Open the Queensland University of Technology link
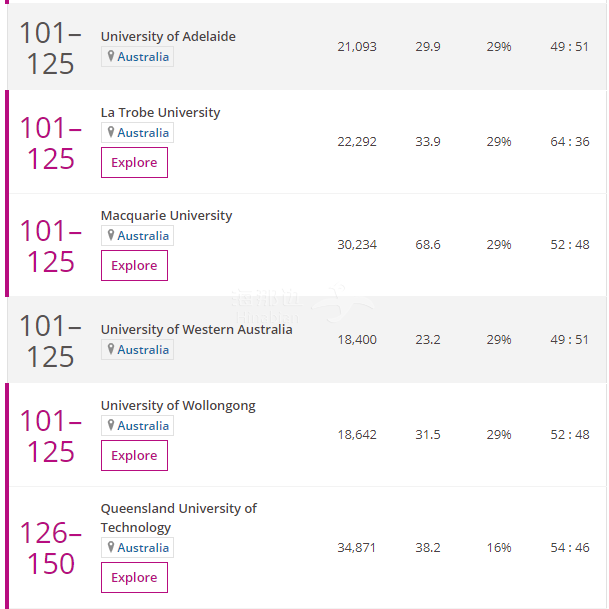Image resolution: width=609 pixels, height=609 pixels. click(x=179, y=518)
